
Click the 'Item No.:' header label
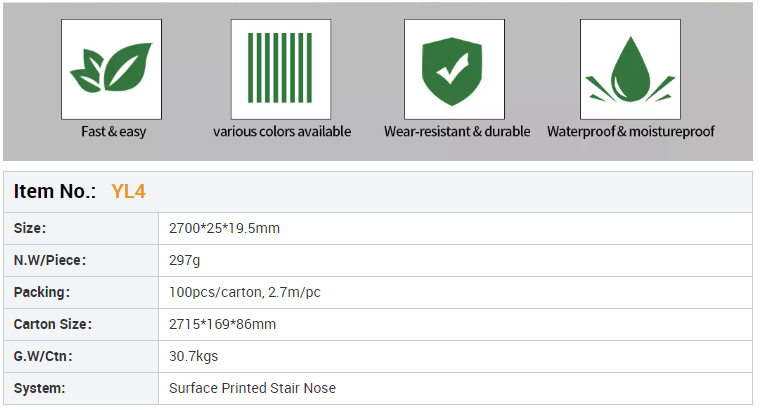[55, 192]
